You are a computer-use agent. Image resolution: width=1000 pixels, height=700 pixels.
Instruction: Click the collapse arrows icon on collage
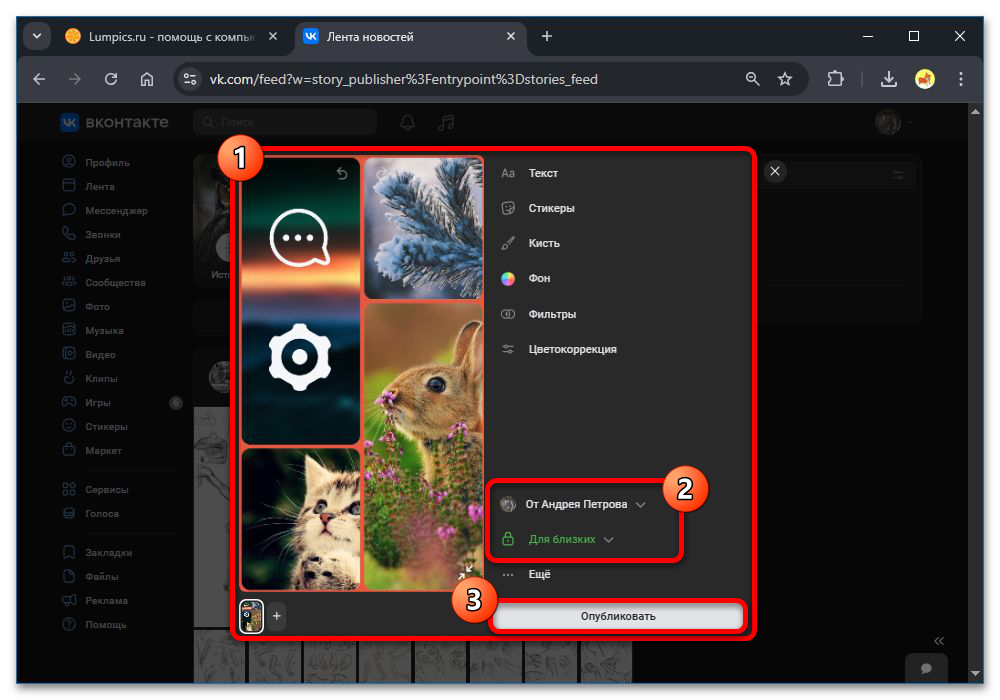point(465,572)
